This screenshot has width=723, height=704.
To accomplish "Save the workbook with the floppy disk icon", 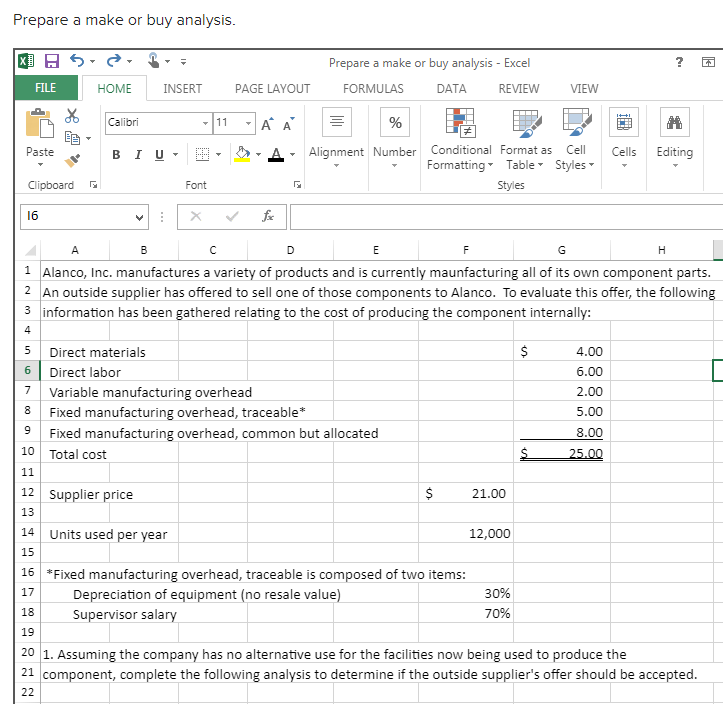I will [x=52, y=61].
